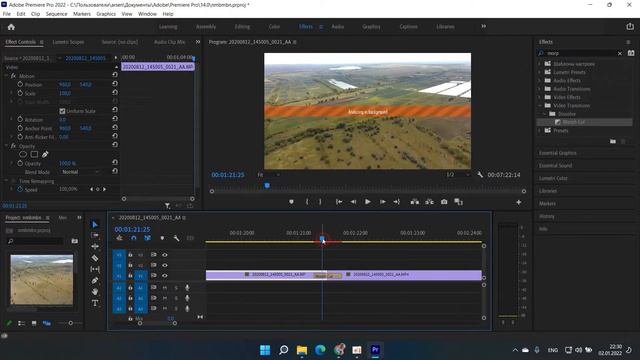This screenshot has width=640, height=360.
Task: Click timeline Add Marker icon
Action: point(162,238)
